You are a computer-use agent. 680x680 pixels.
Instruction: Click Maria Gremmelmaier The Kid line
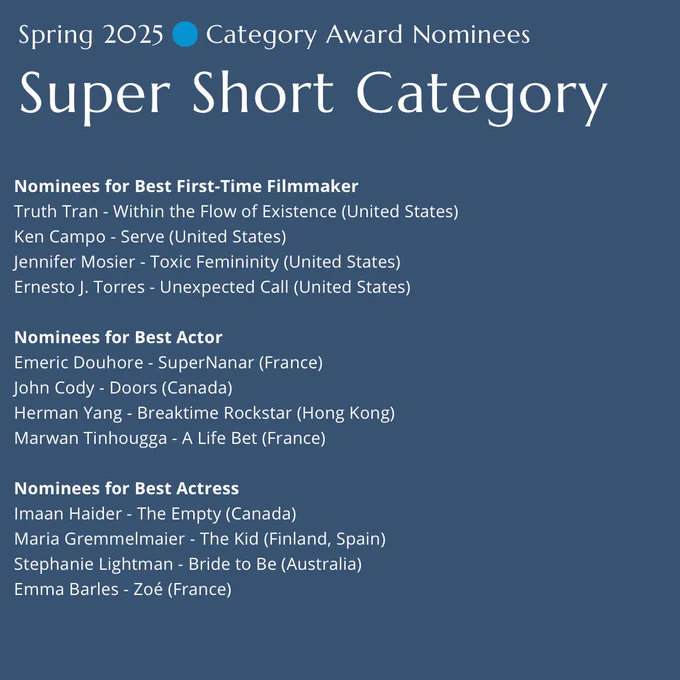tap(200, 539)
